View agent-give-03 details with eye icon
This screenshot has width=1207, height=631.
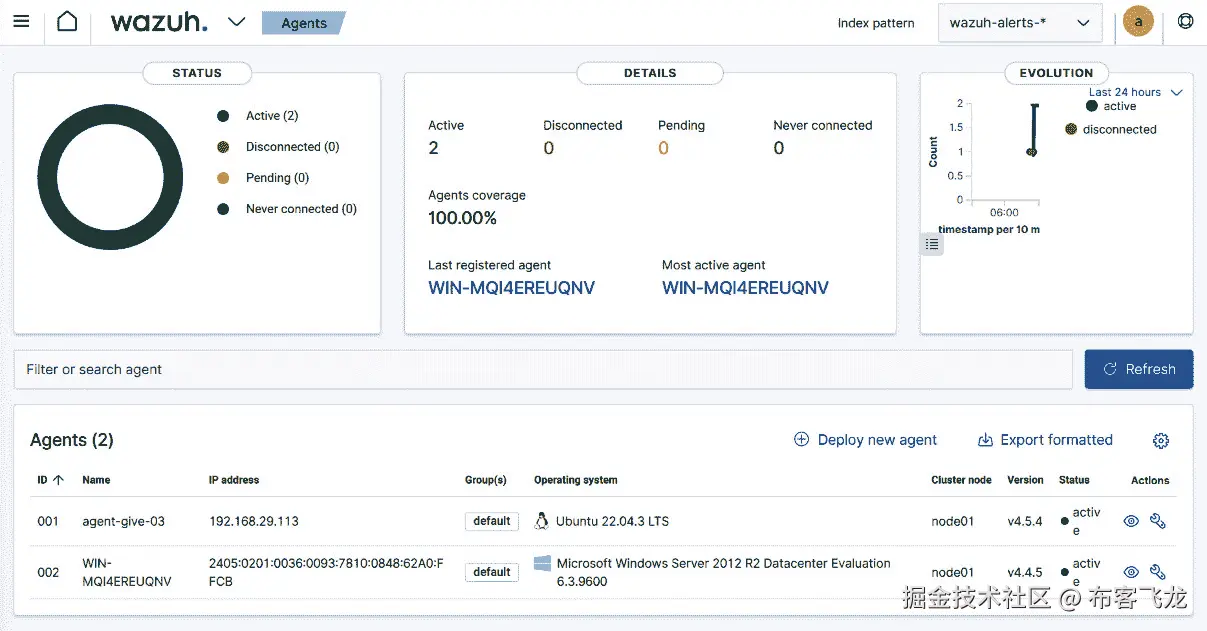point(1131,521)
